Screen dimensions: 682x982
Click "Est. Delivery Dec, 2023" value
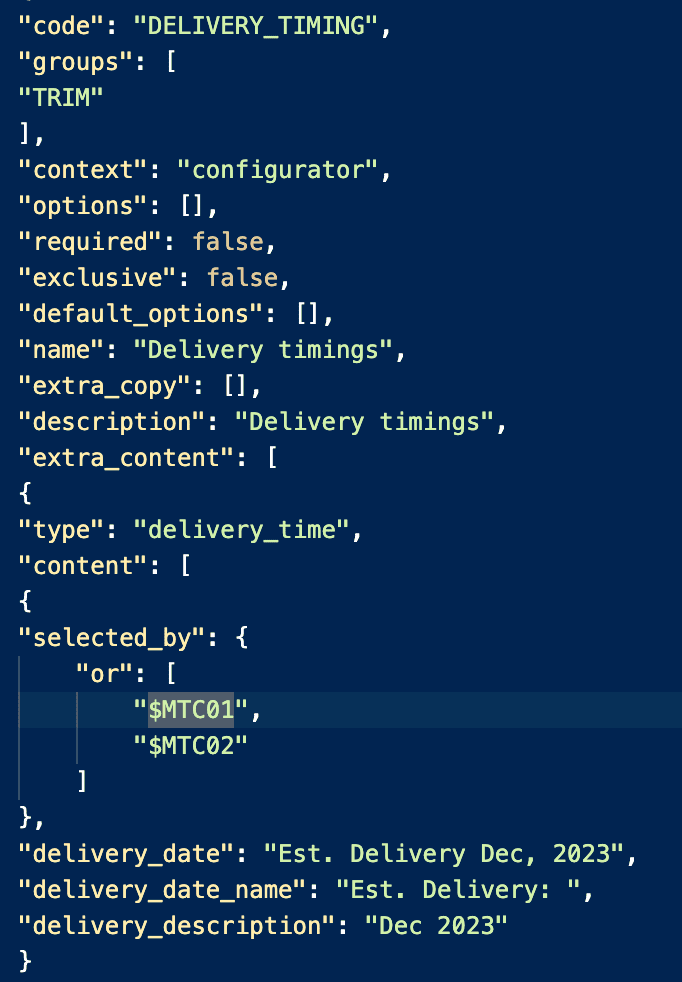click(443, 854)
